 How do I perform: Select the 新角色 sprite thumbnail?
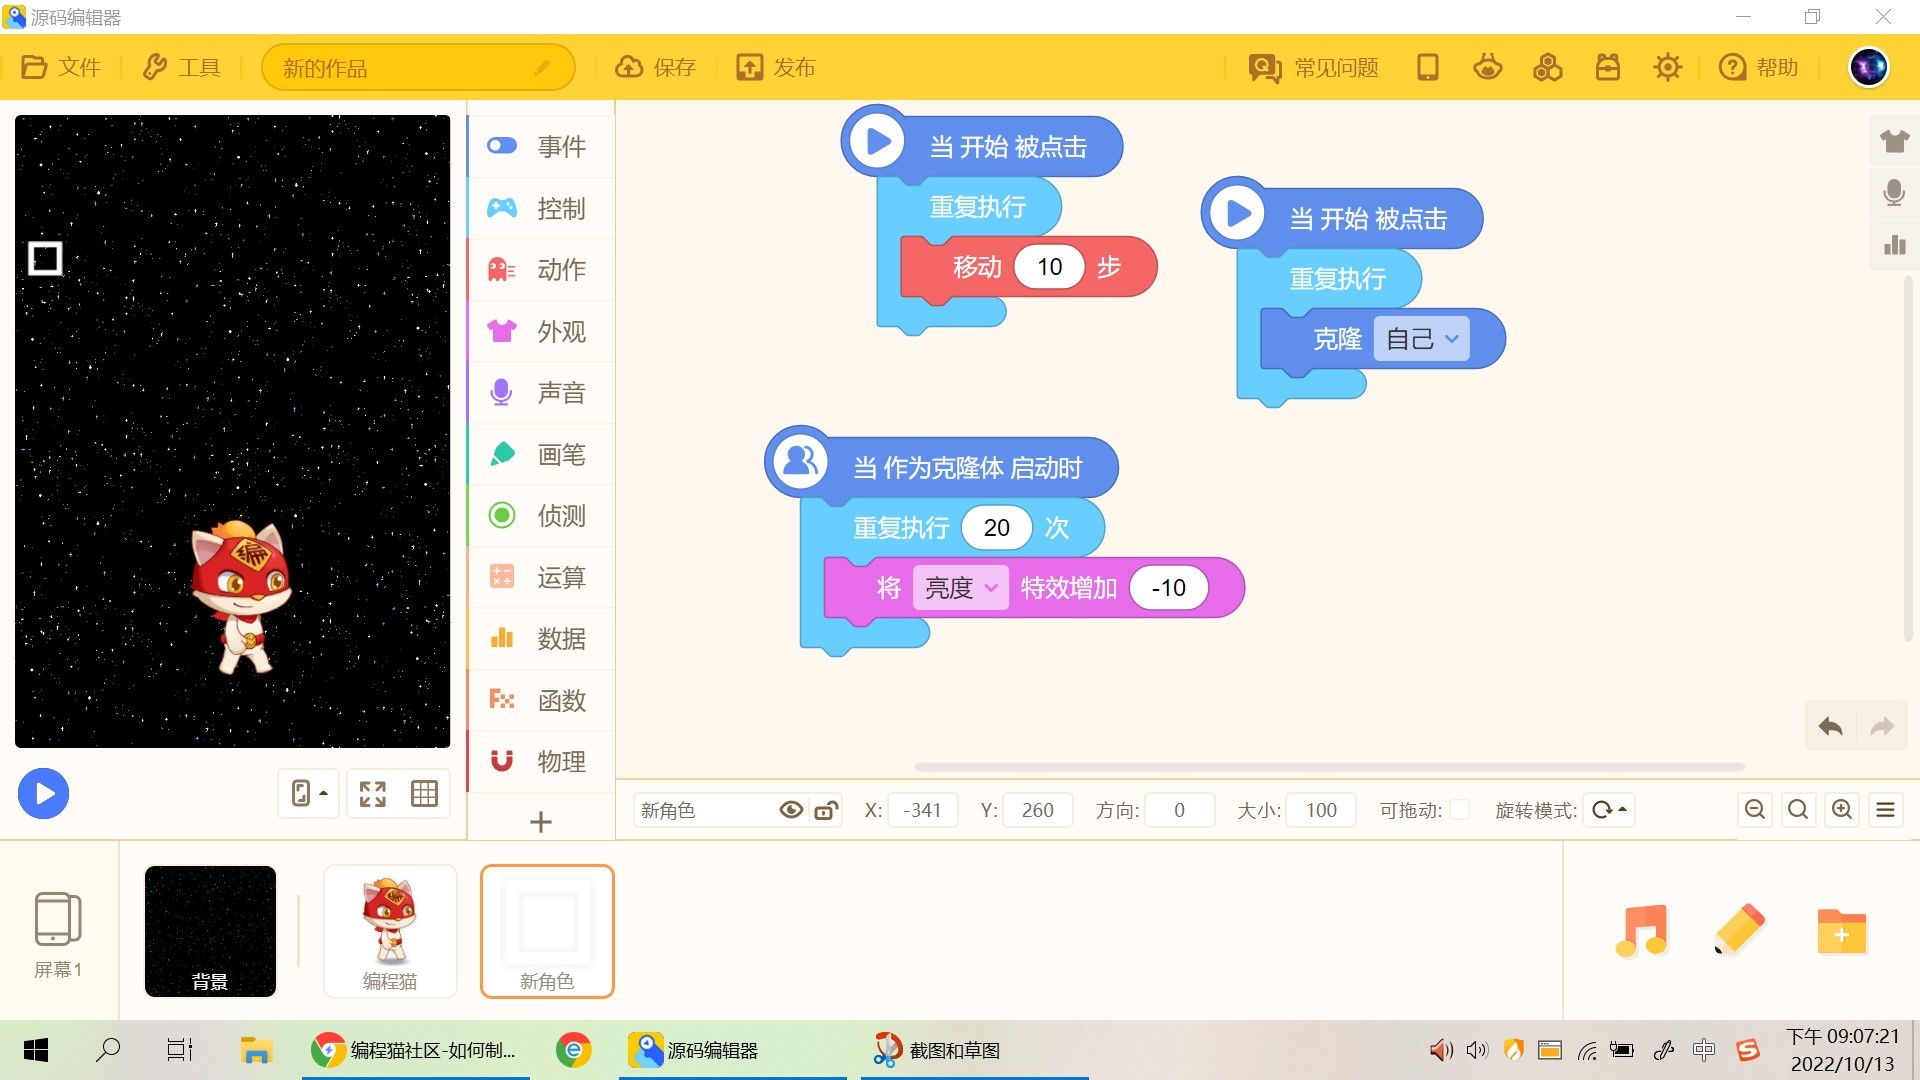[x=547, y=931]
